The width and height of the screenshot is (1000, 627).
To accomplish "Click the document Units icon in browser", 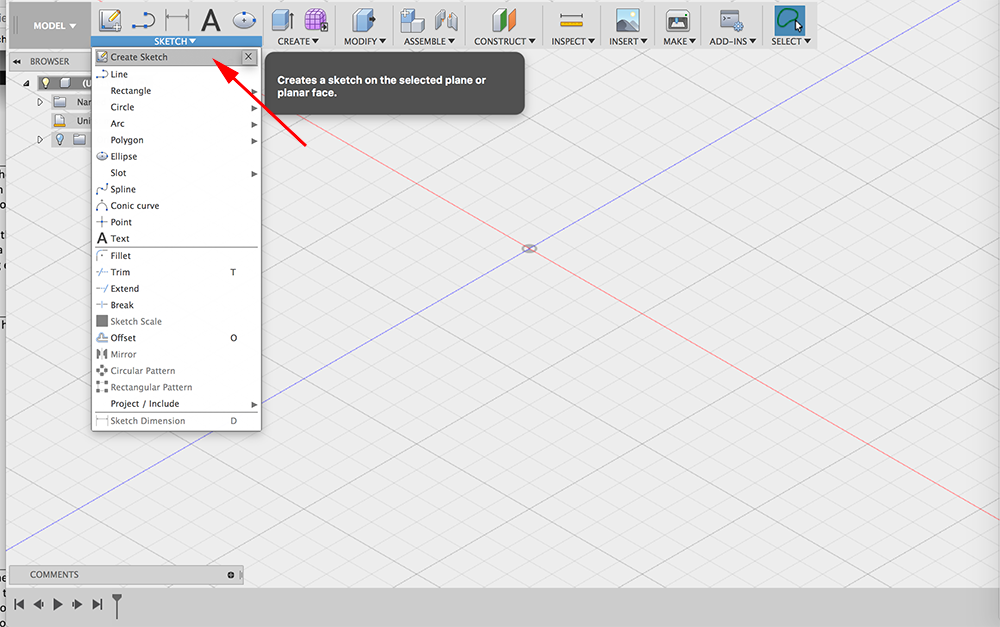I will click(x=60, y=121).
